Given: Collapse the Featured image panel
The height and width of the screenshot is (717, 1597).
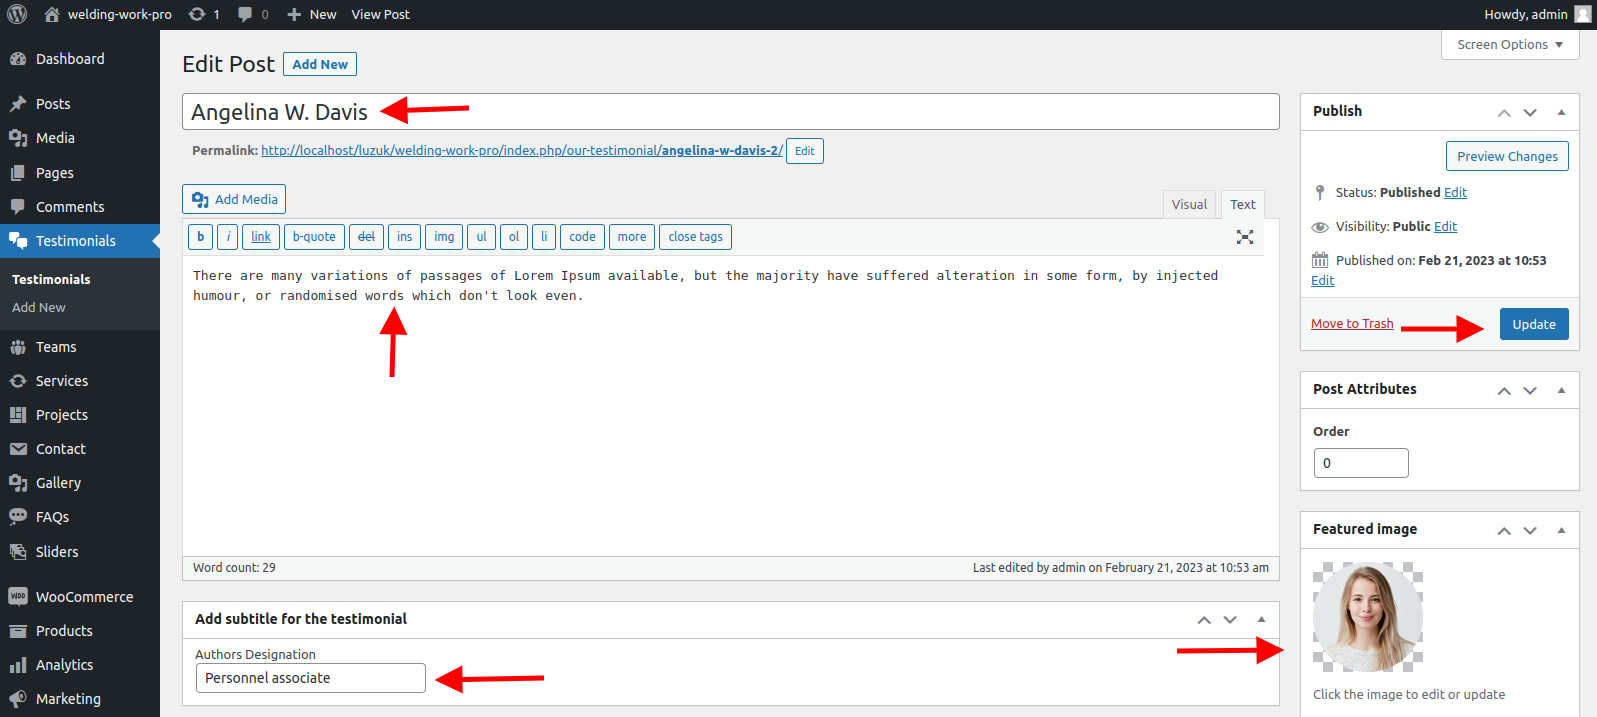Looking at the screenshot, I should pyautogui.click(x=1560, y=530).
